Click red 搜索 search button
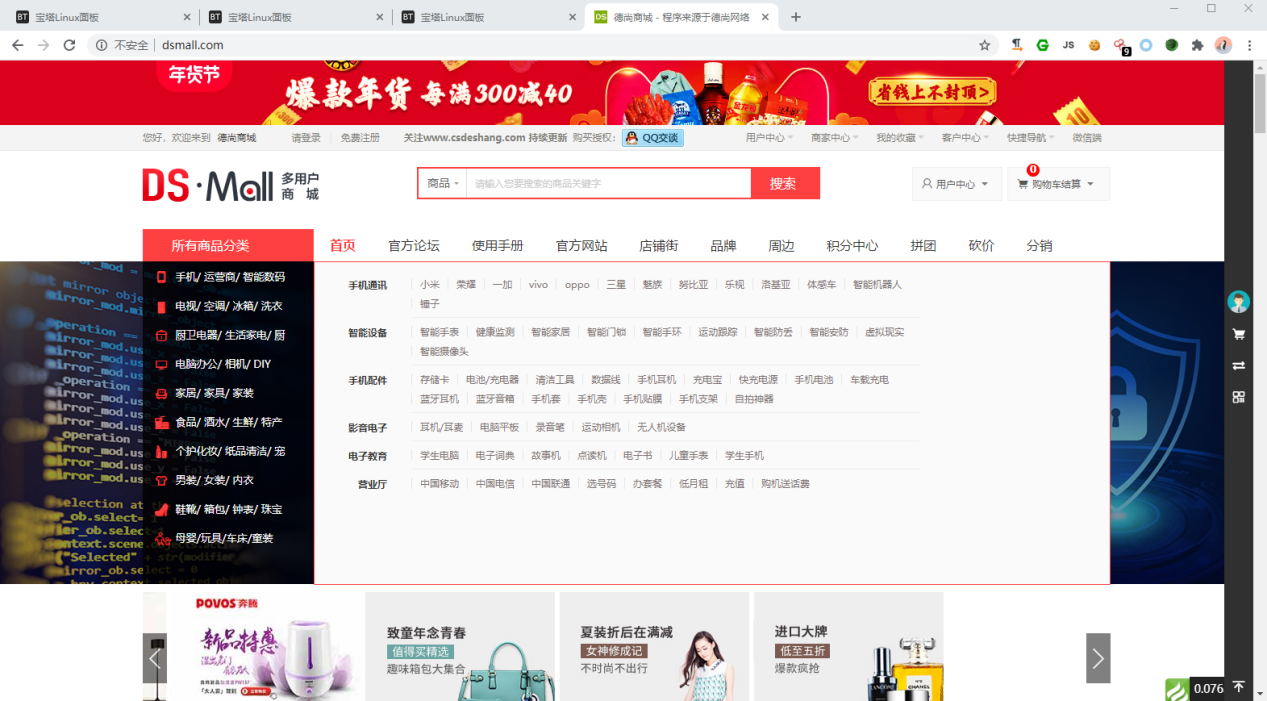This screenshot has height=701, width=1267. (785, 183)
